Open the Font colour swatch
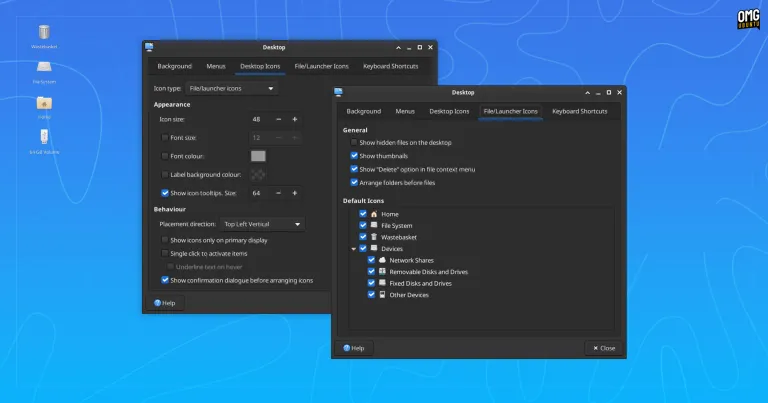 [258, 156]
